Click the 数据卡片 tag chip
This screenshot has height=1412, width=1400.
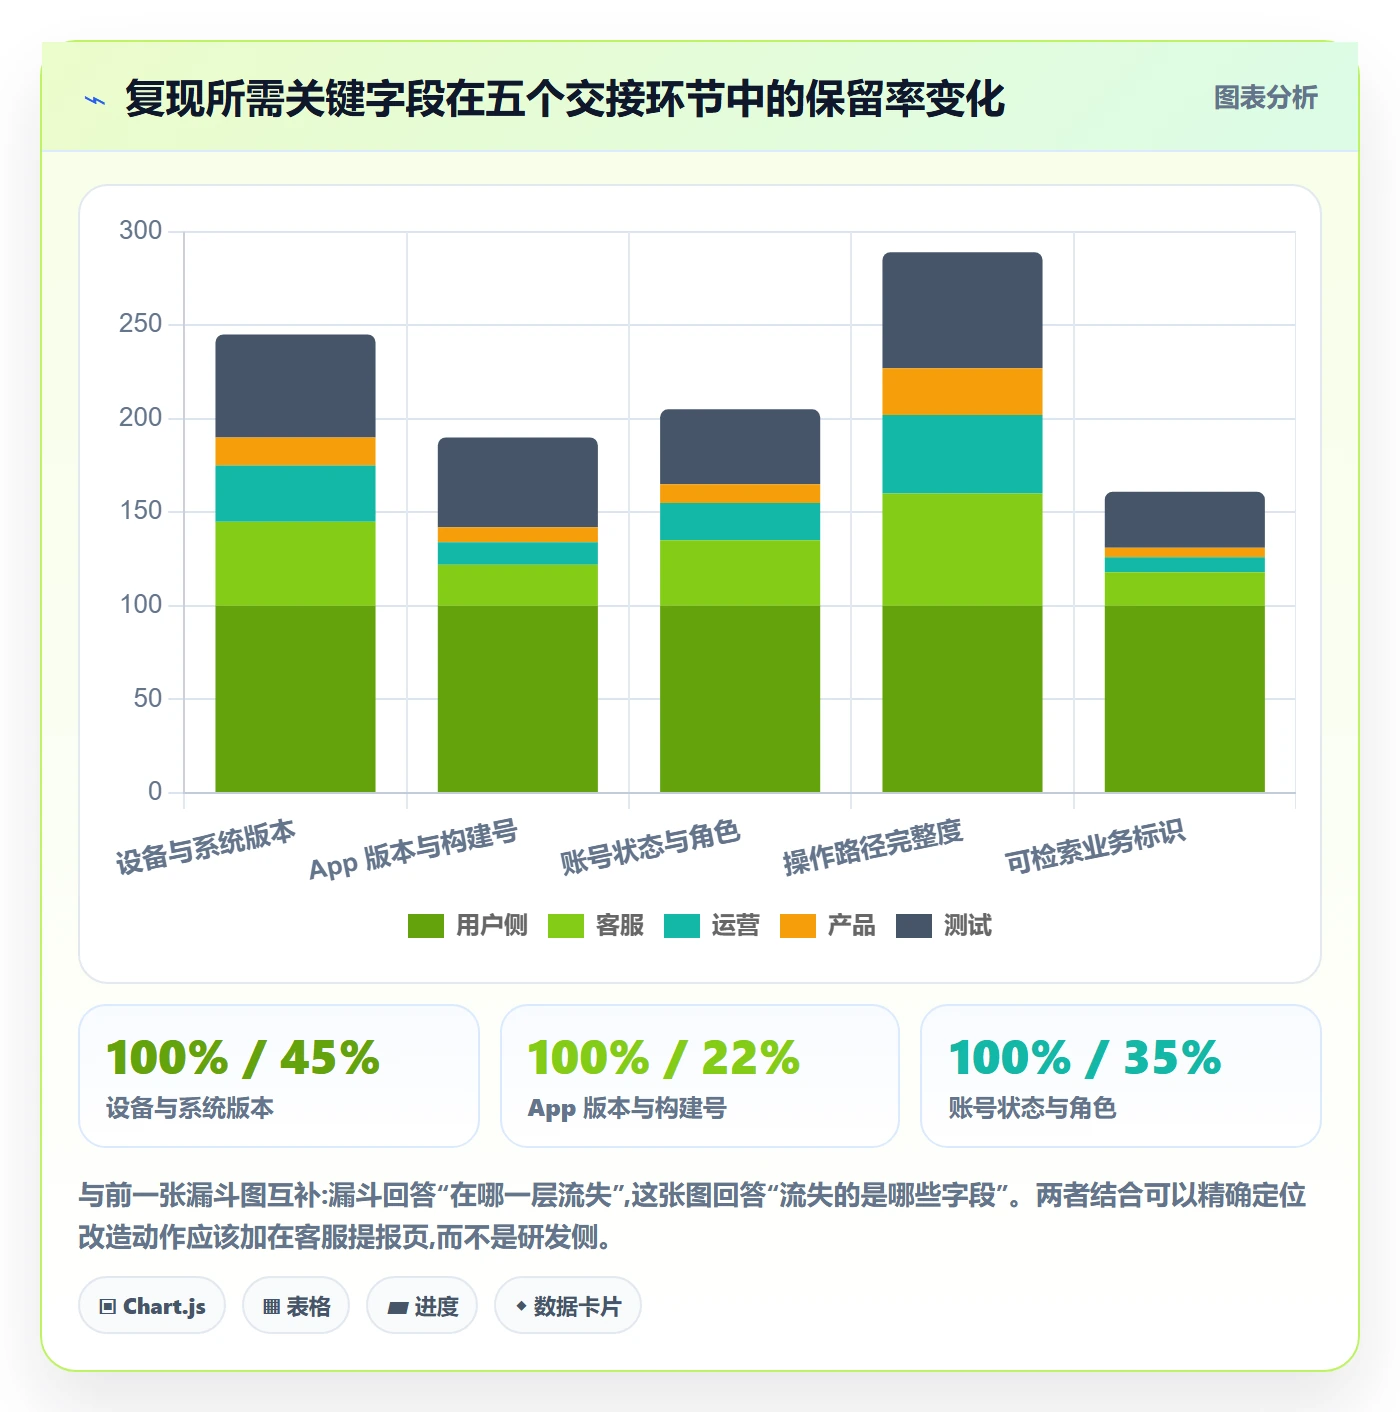[568, 1305]
